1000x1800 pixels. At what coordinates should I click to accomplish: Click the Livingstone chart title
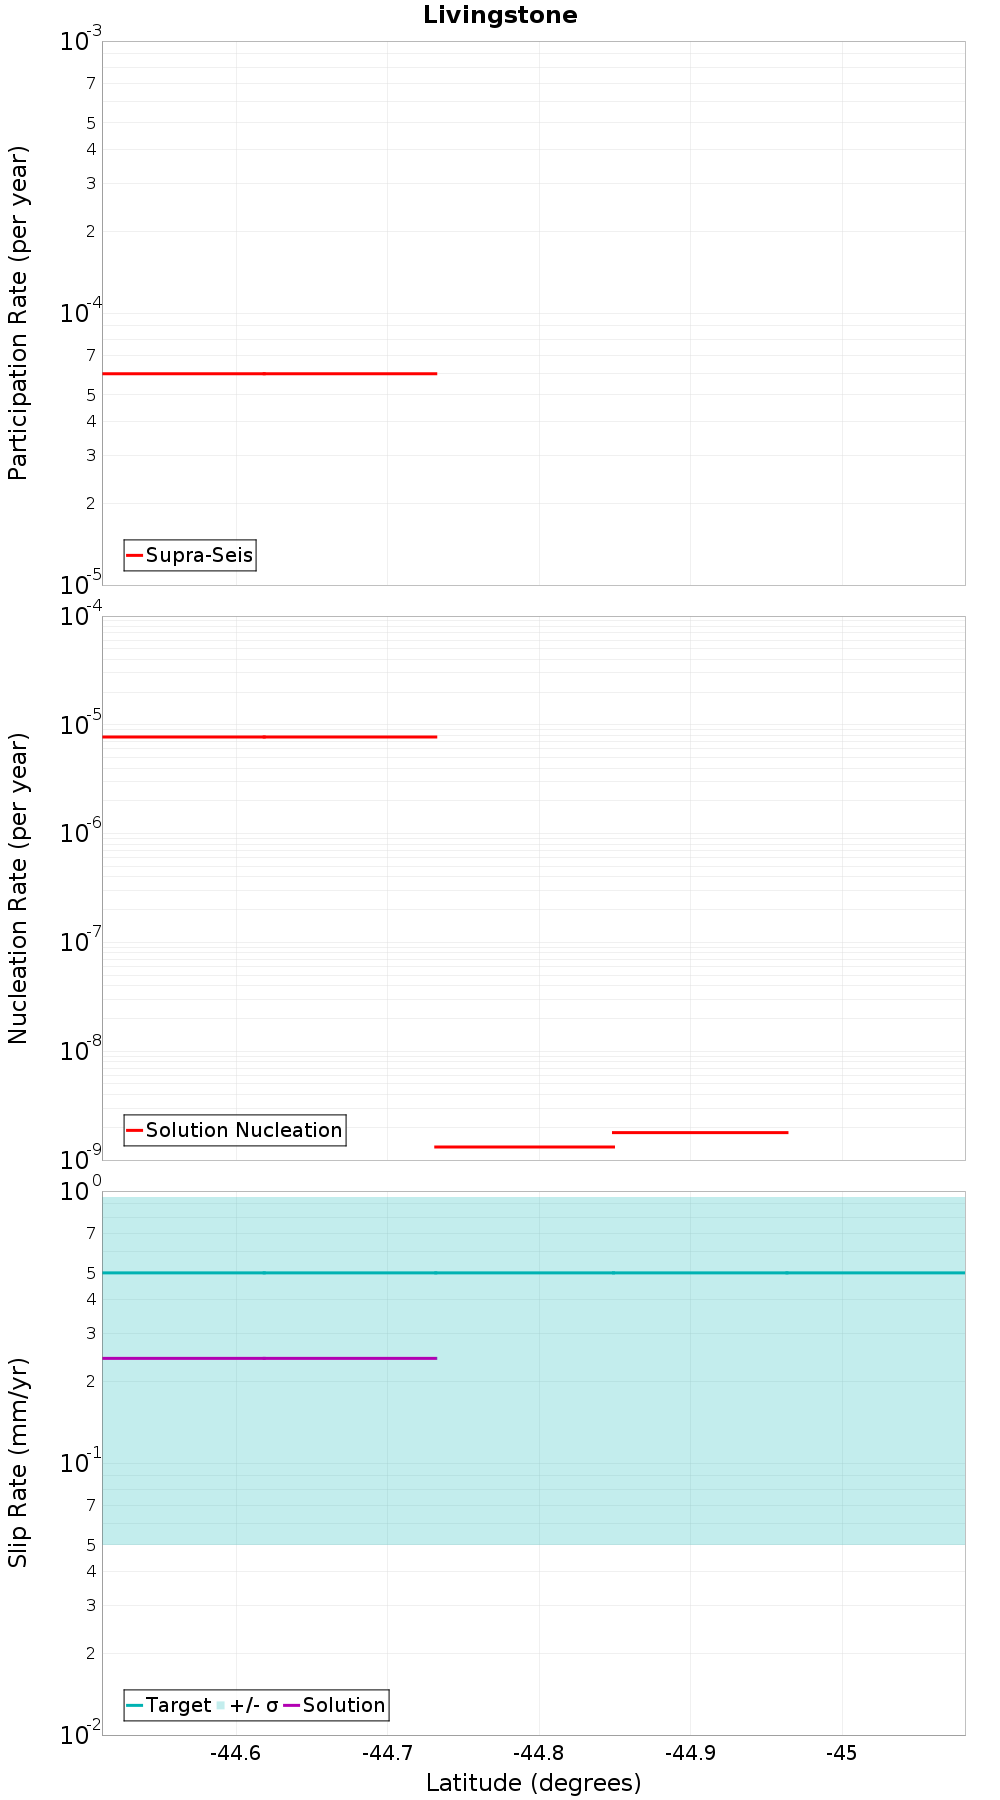pyautogui.click(x=500, y=15)
